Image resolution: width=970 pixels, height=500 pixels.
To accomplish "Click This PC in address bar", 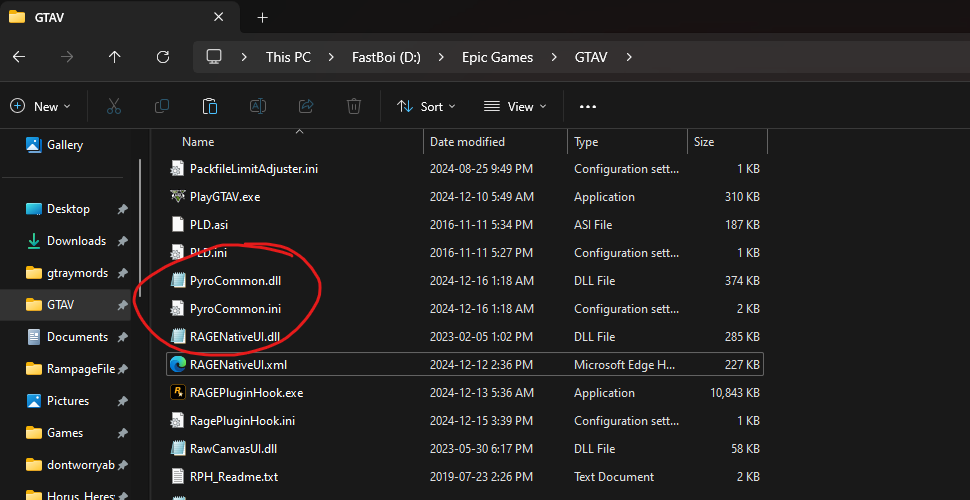I will (288, 58).
